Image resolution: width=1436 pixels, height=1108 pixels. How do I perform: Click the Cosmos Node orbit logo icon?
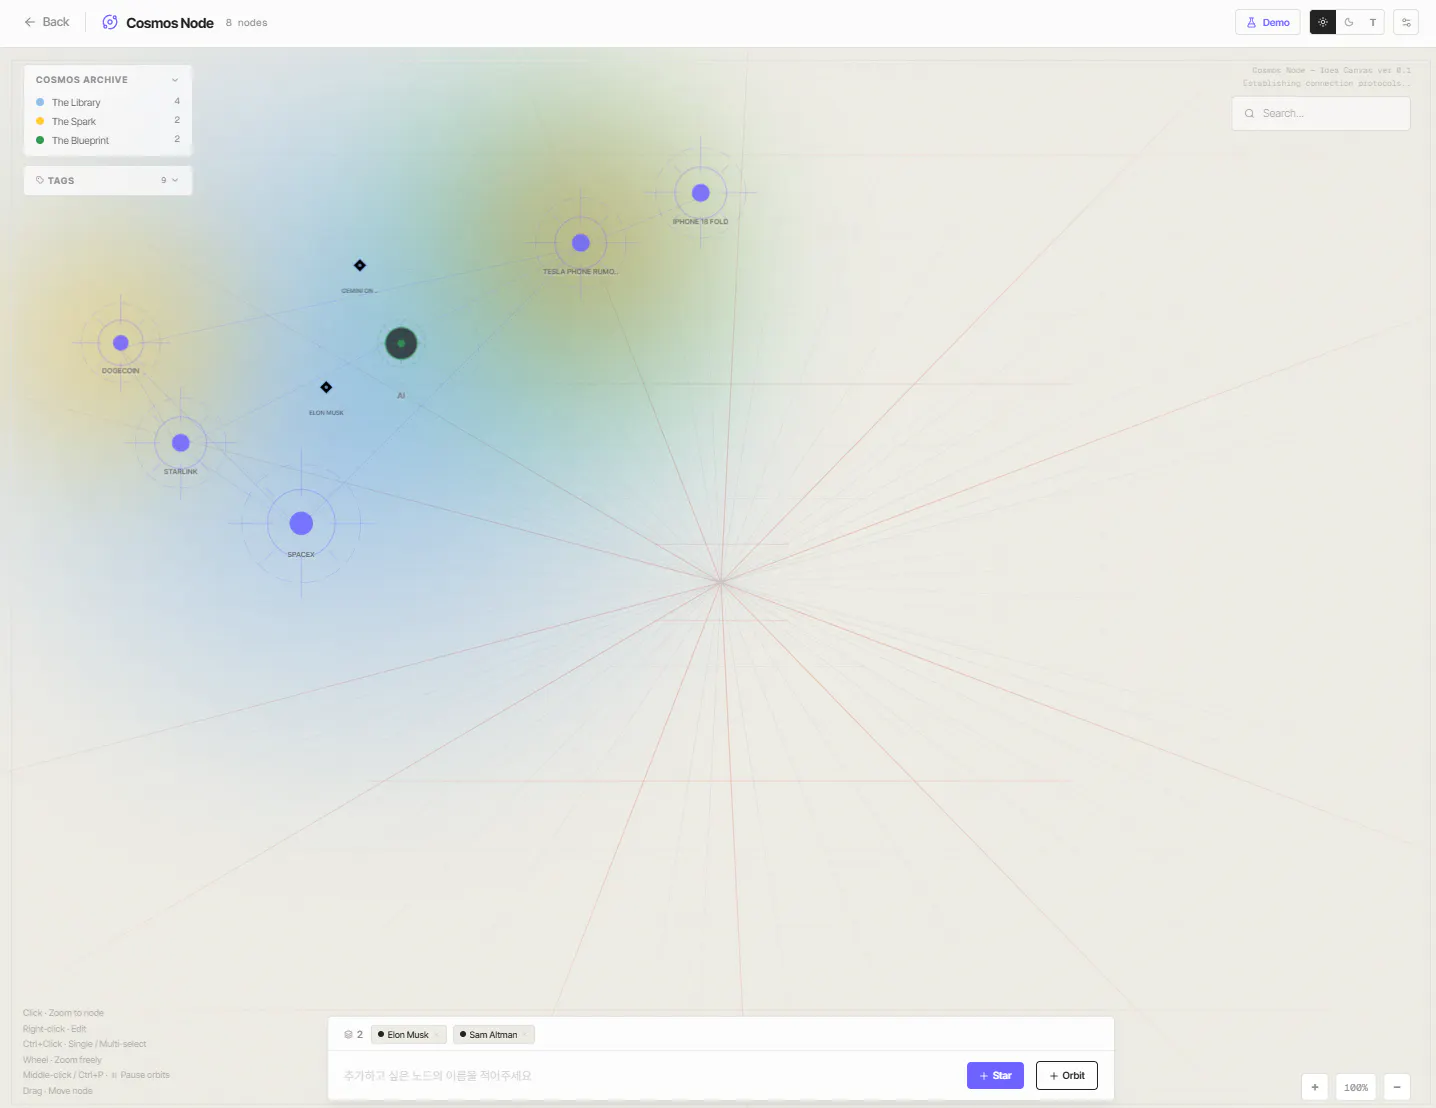[110, 22]
